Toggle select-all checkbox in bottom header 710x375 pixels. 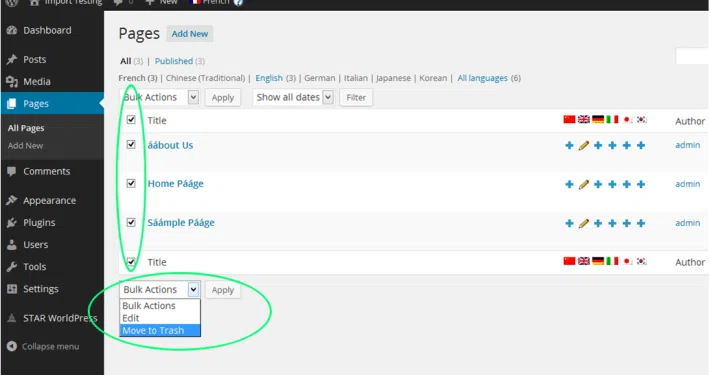point(131,262)
